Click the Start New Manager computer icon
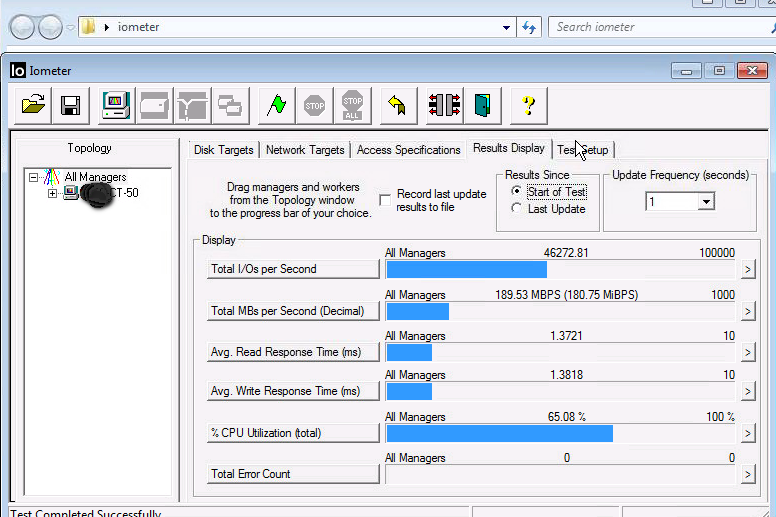Image resolution: width=776 pixels, height=517 pixels. tap(115, 105)
